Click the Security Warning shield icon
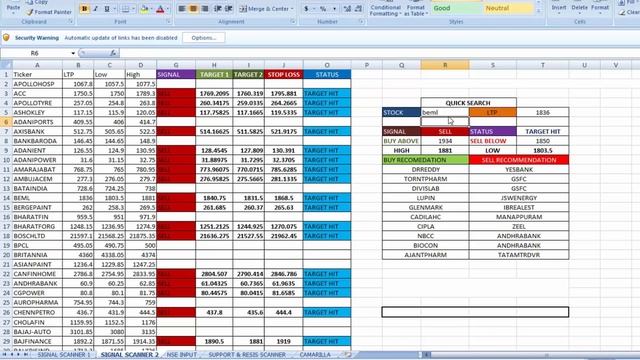Viewport: 640px width, 360px height. [6, 38]
